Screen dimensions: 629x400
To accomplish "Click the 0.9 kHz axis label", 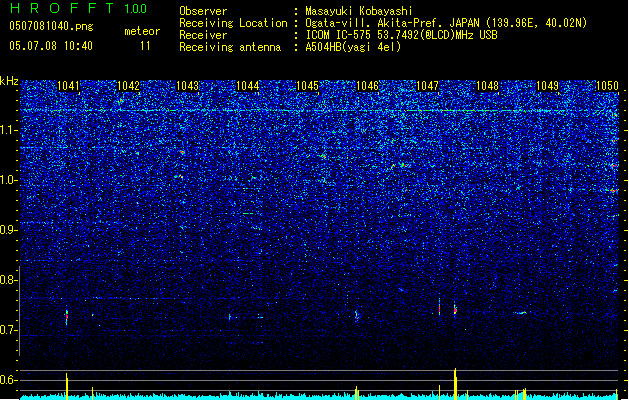I will pyautogui.click(x=8, y=230).
